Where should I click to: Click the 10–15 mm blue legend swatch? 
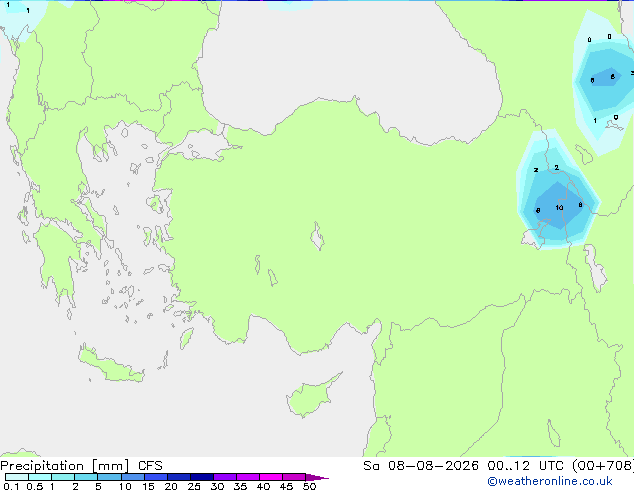pyautogui.click(x=132, y=477)
